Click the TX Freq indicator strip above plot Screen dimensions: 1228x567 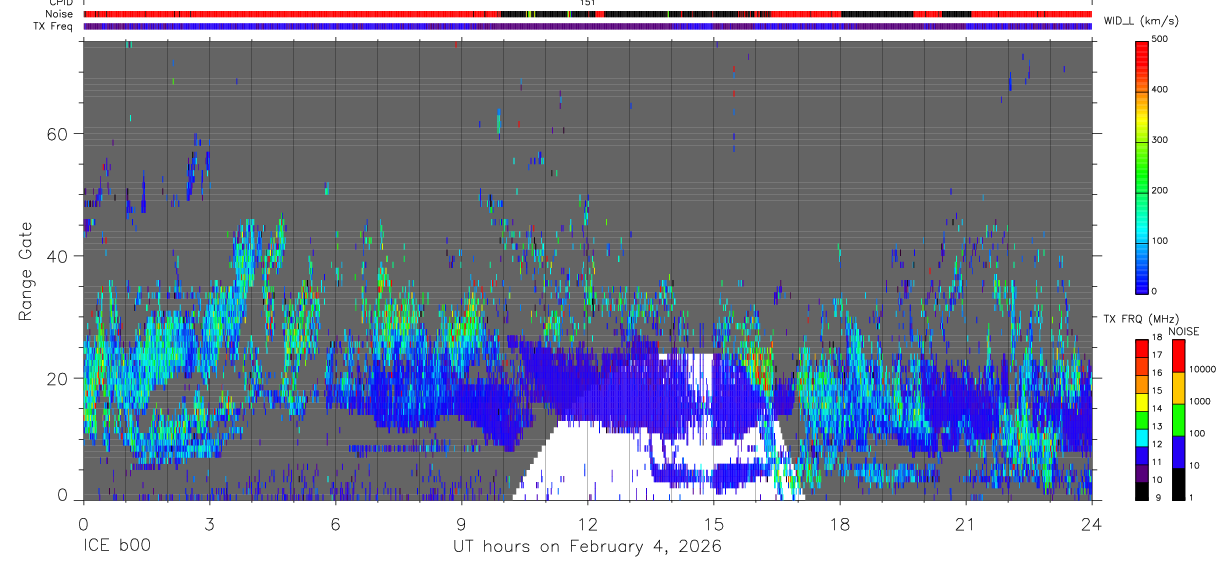coord(587,26)
